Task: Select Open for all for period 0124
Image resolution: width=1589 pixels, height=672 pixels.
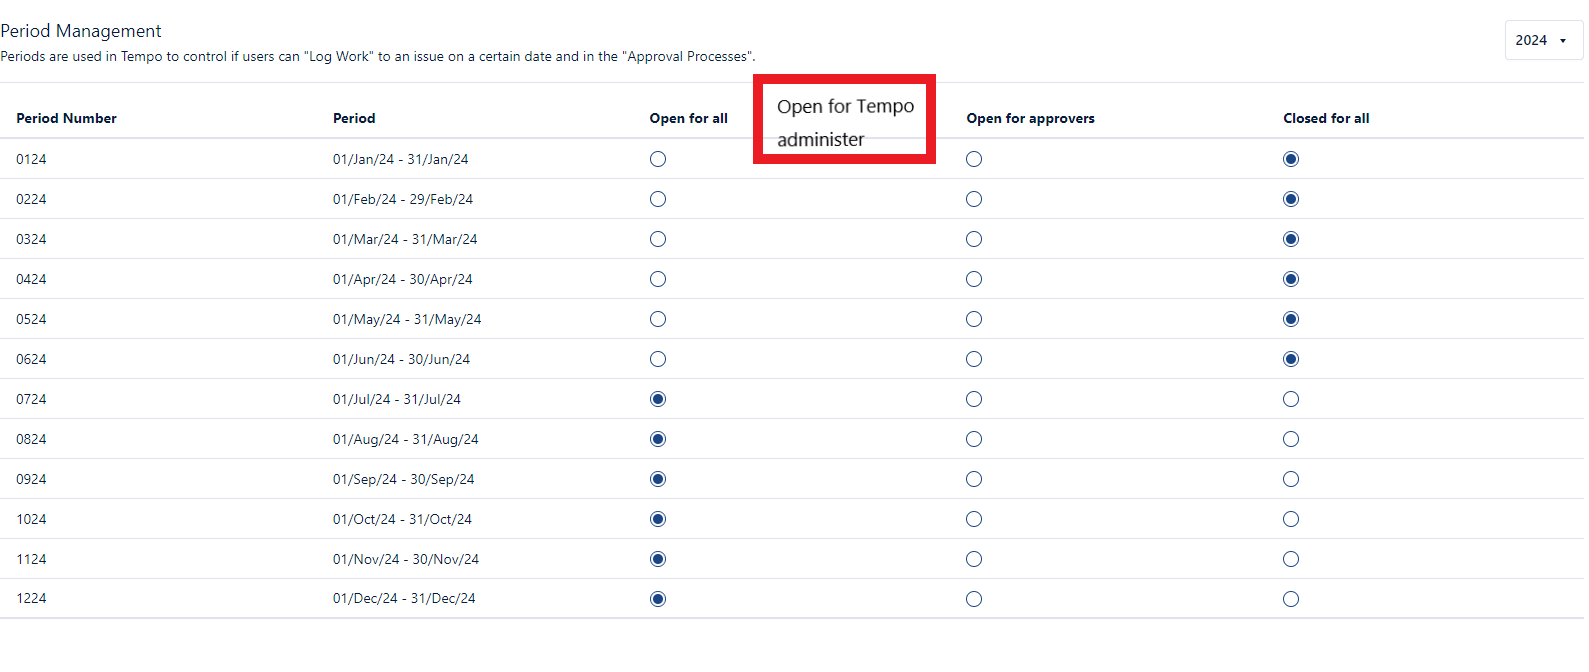Action: (658, 159)
